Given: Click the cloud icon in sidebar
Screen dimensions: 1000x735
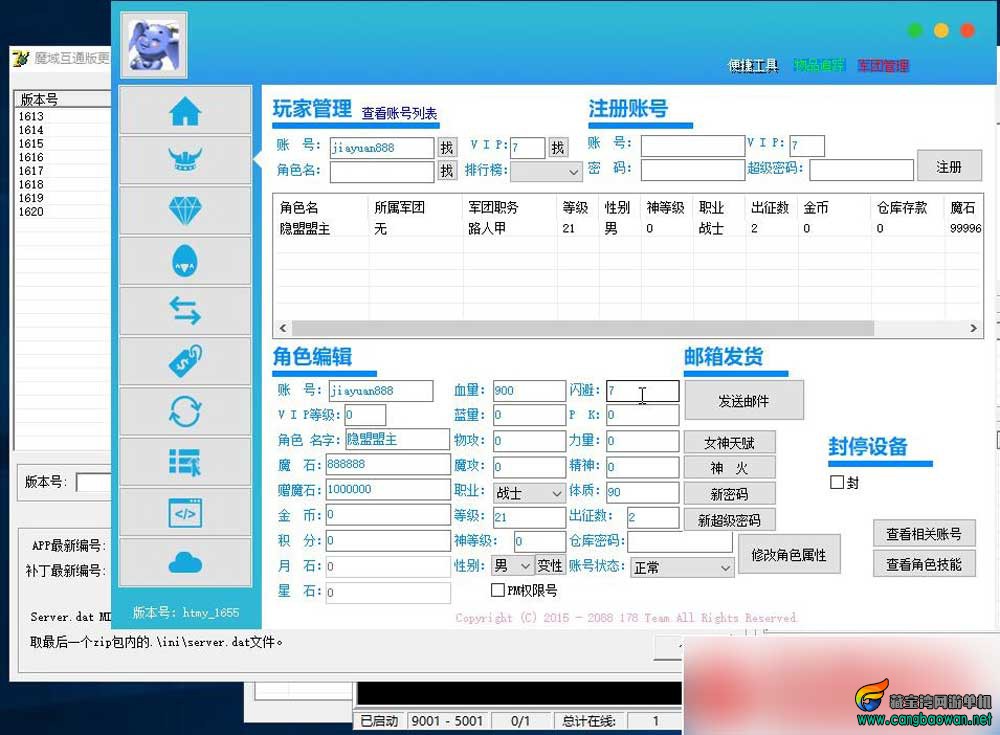Looking at the screenshot, I should [185, 563].
